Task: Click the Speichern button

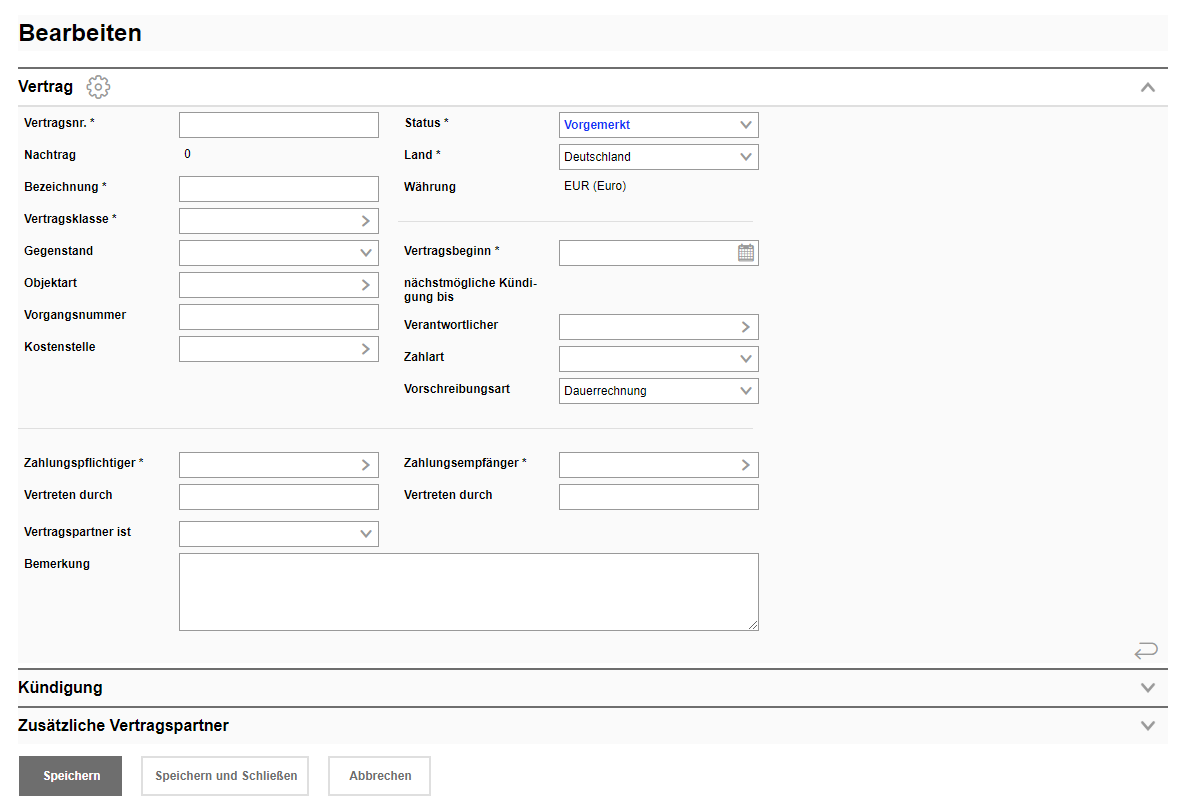Action: [71, 776]
